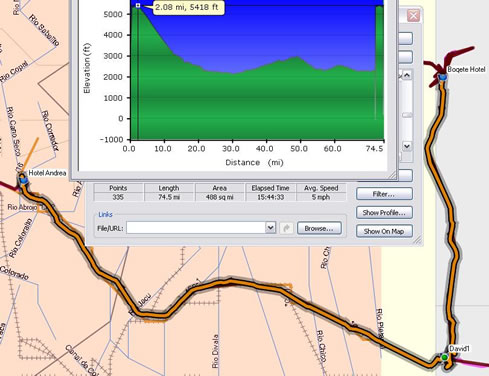The width and height of the screenshot is (489, 376).
Task: Click the scroll-down arrow of the points list
Action: (x=407, y=146)
